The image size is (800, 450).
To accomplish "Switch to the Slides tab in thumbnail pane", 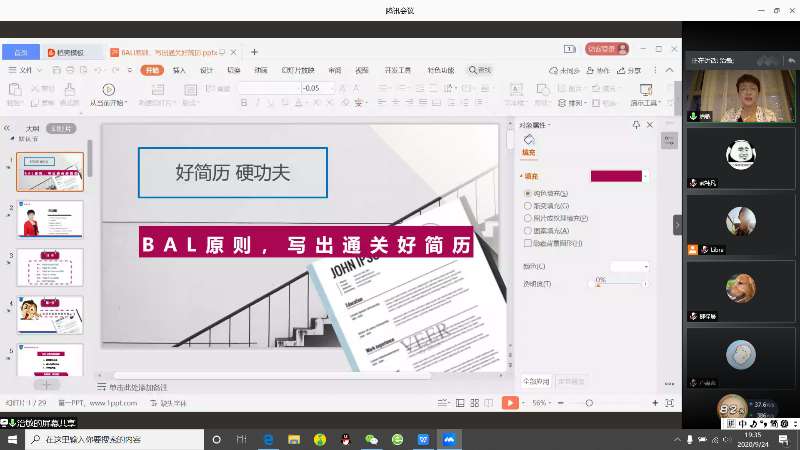I will click(x=61, y=128).
